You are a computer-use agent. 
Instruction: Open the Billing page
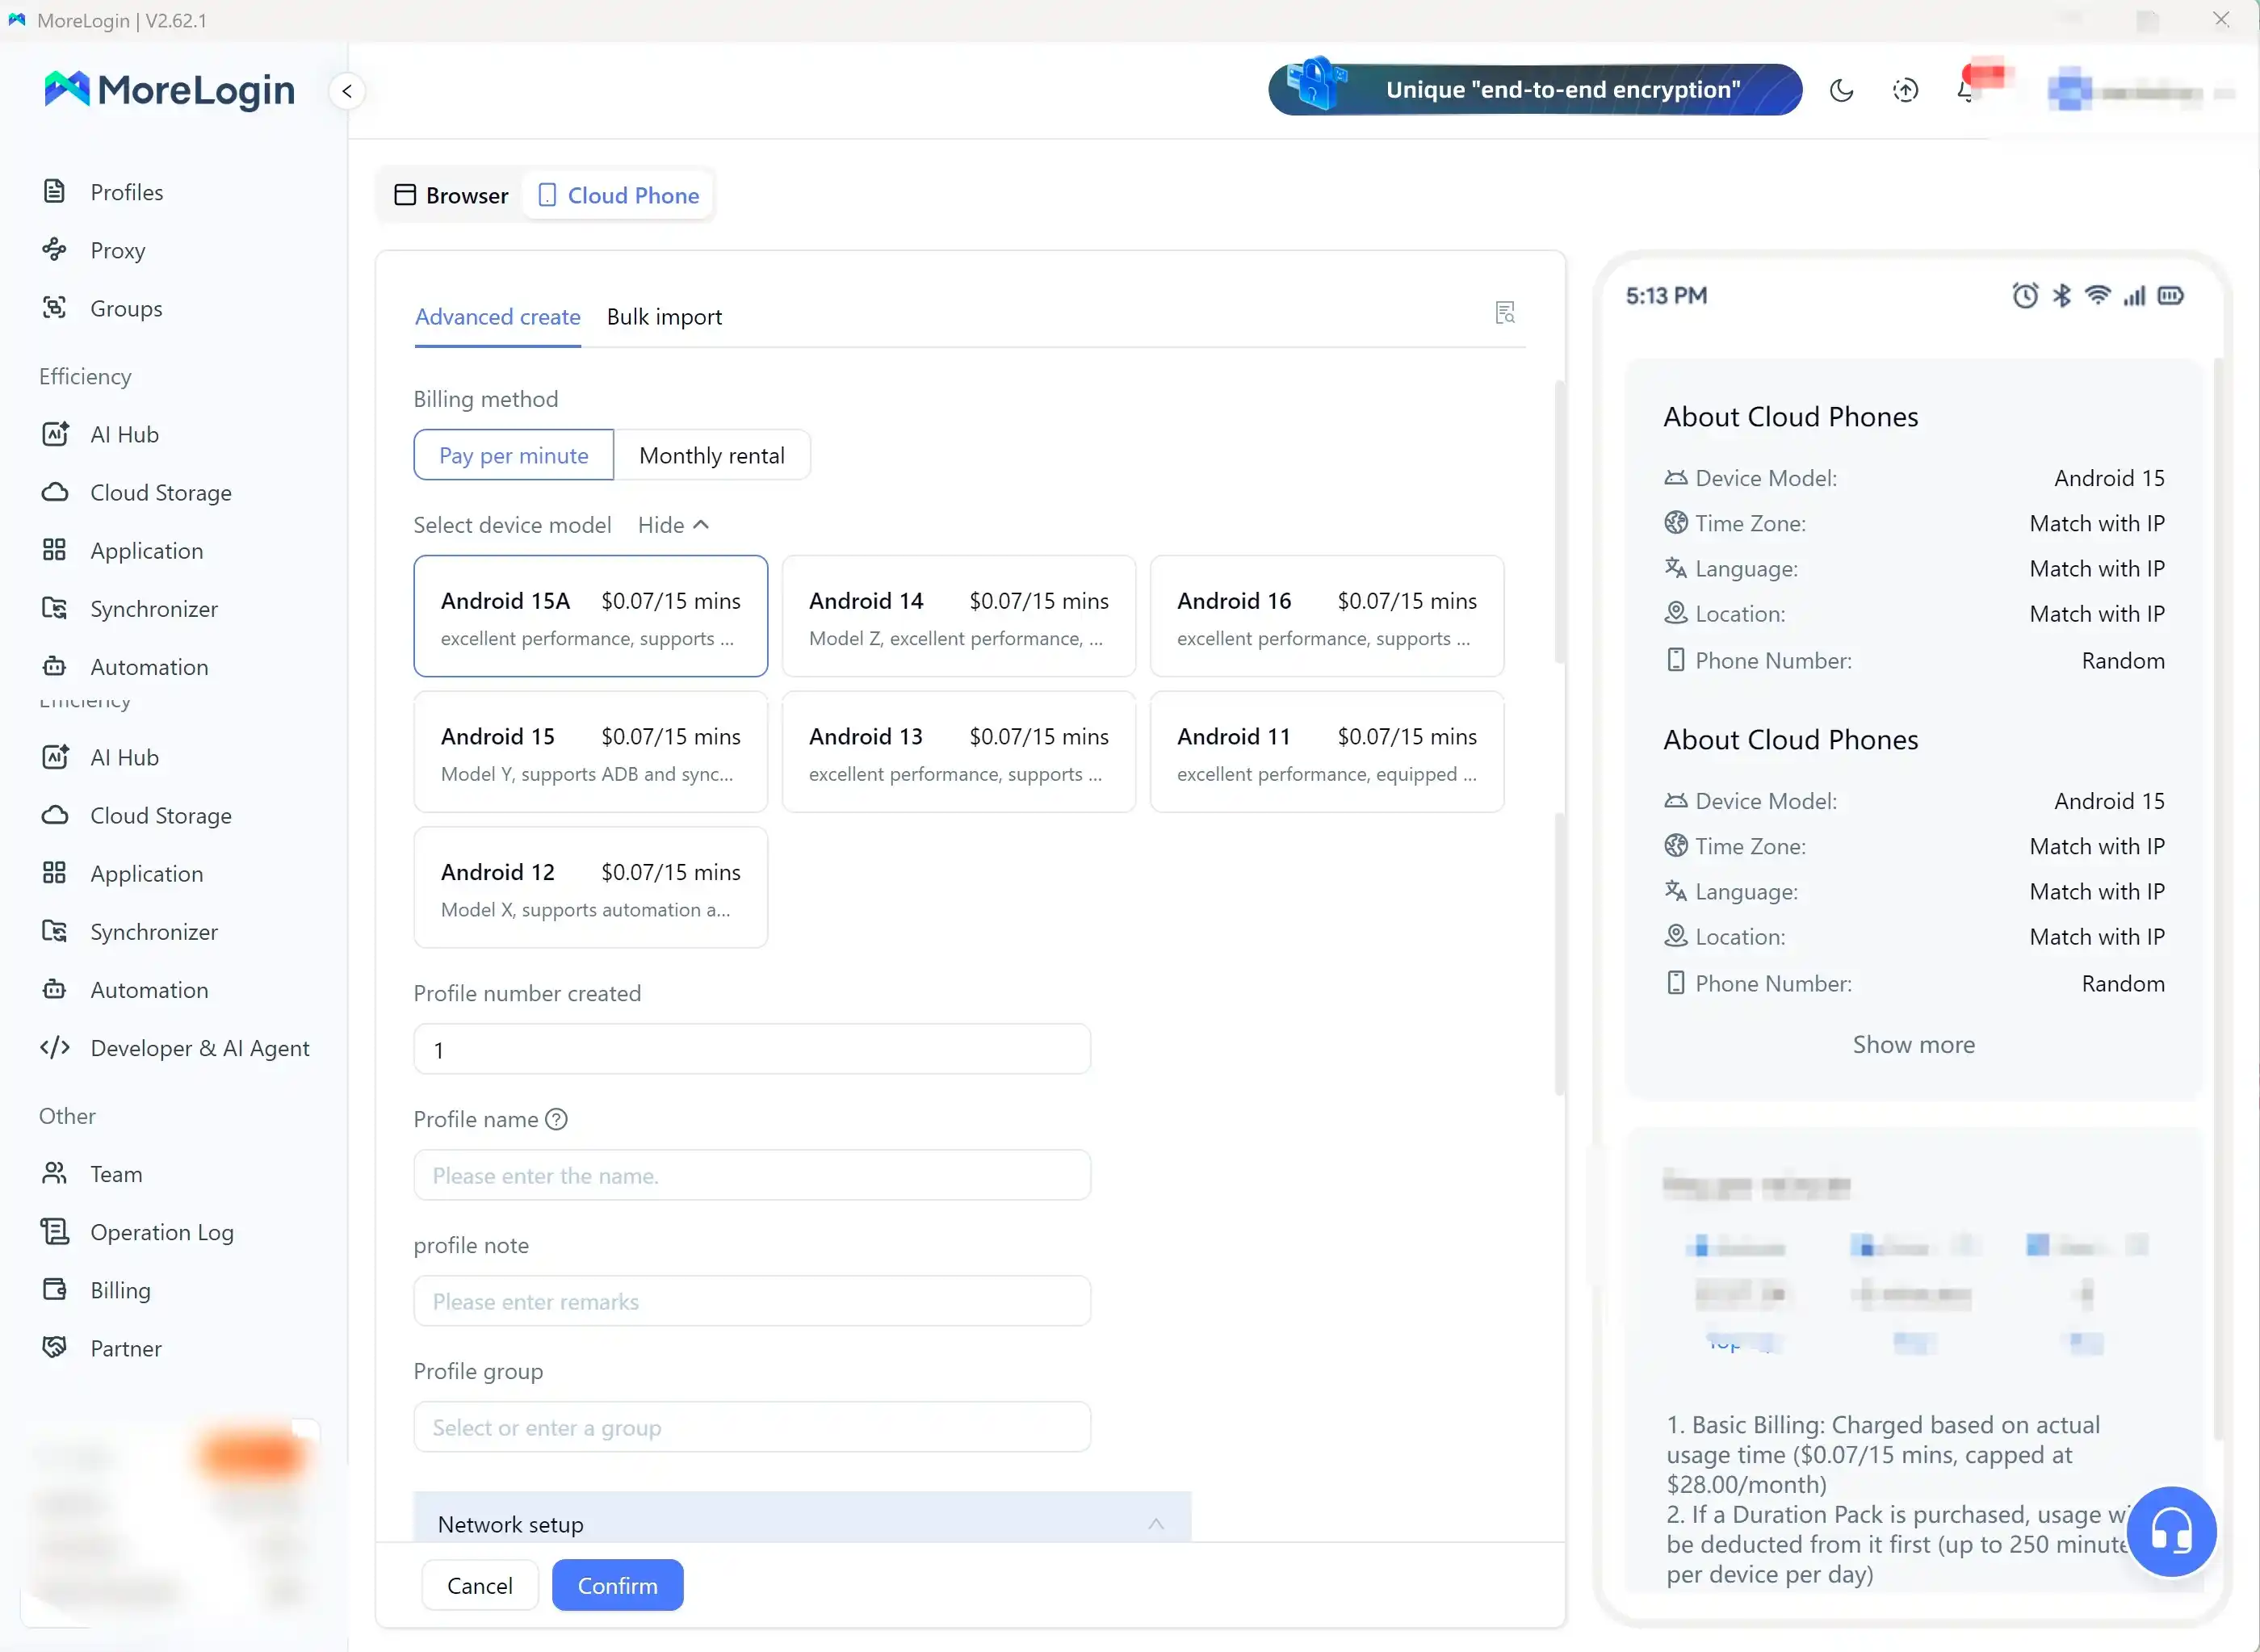120,1290
